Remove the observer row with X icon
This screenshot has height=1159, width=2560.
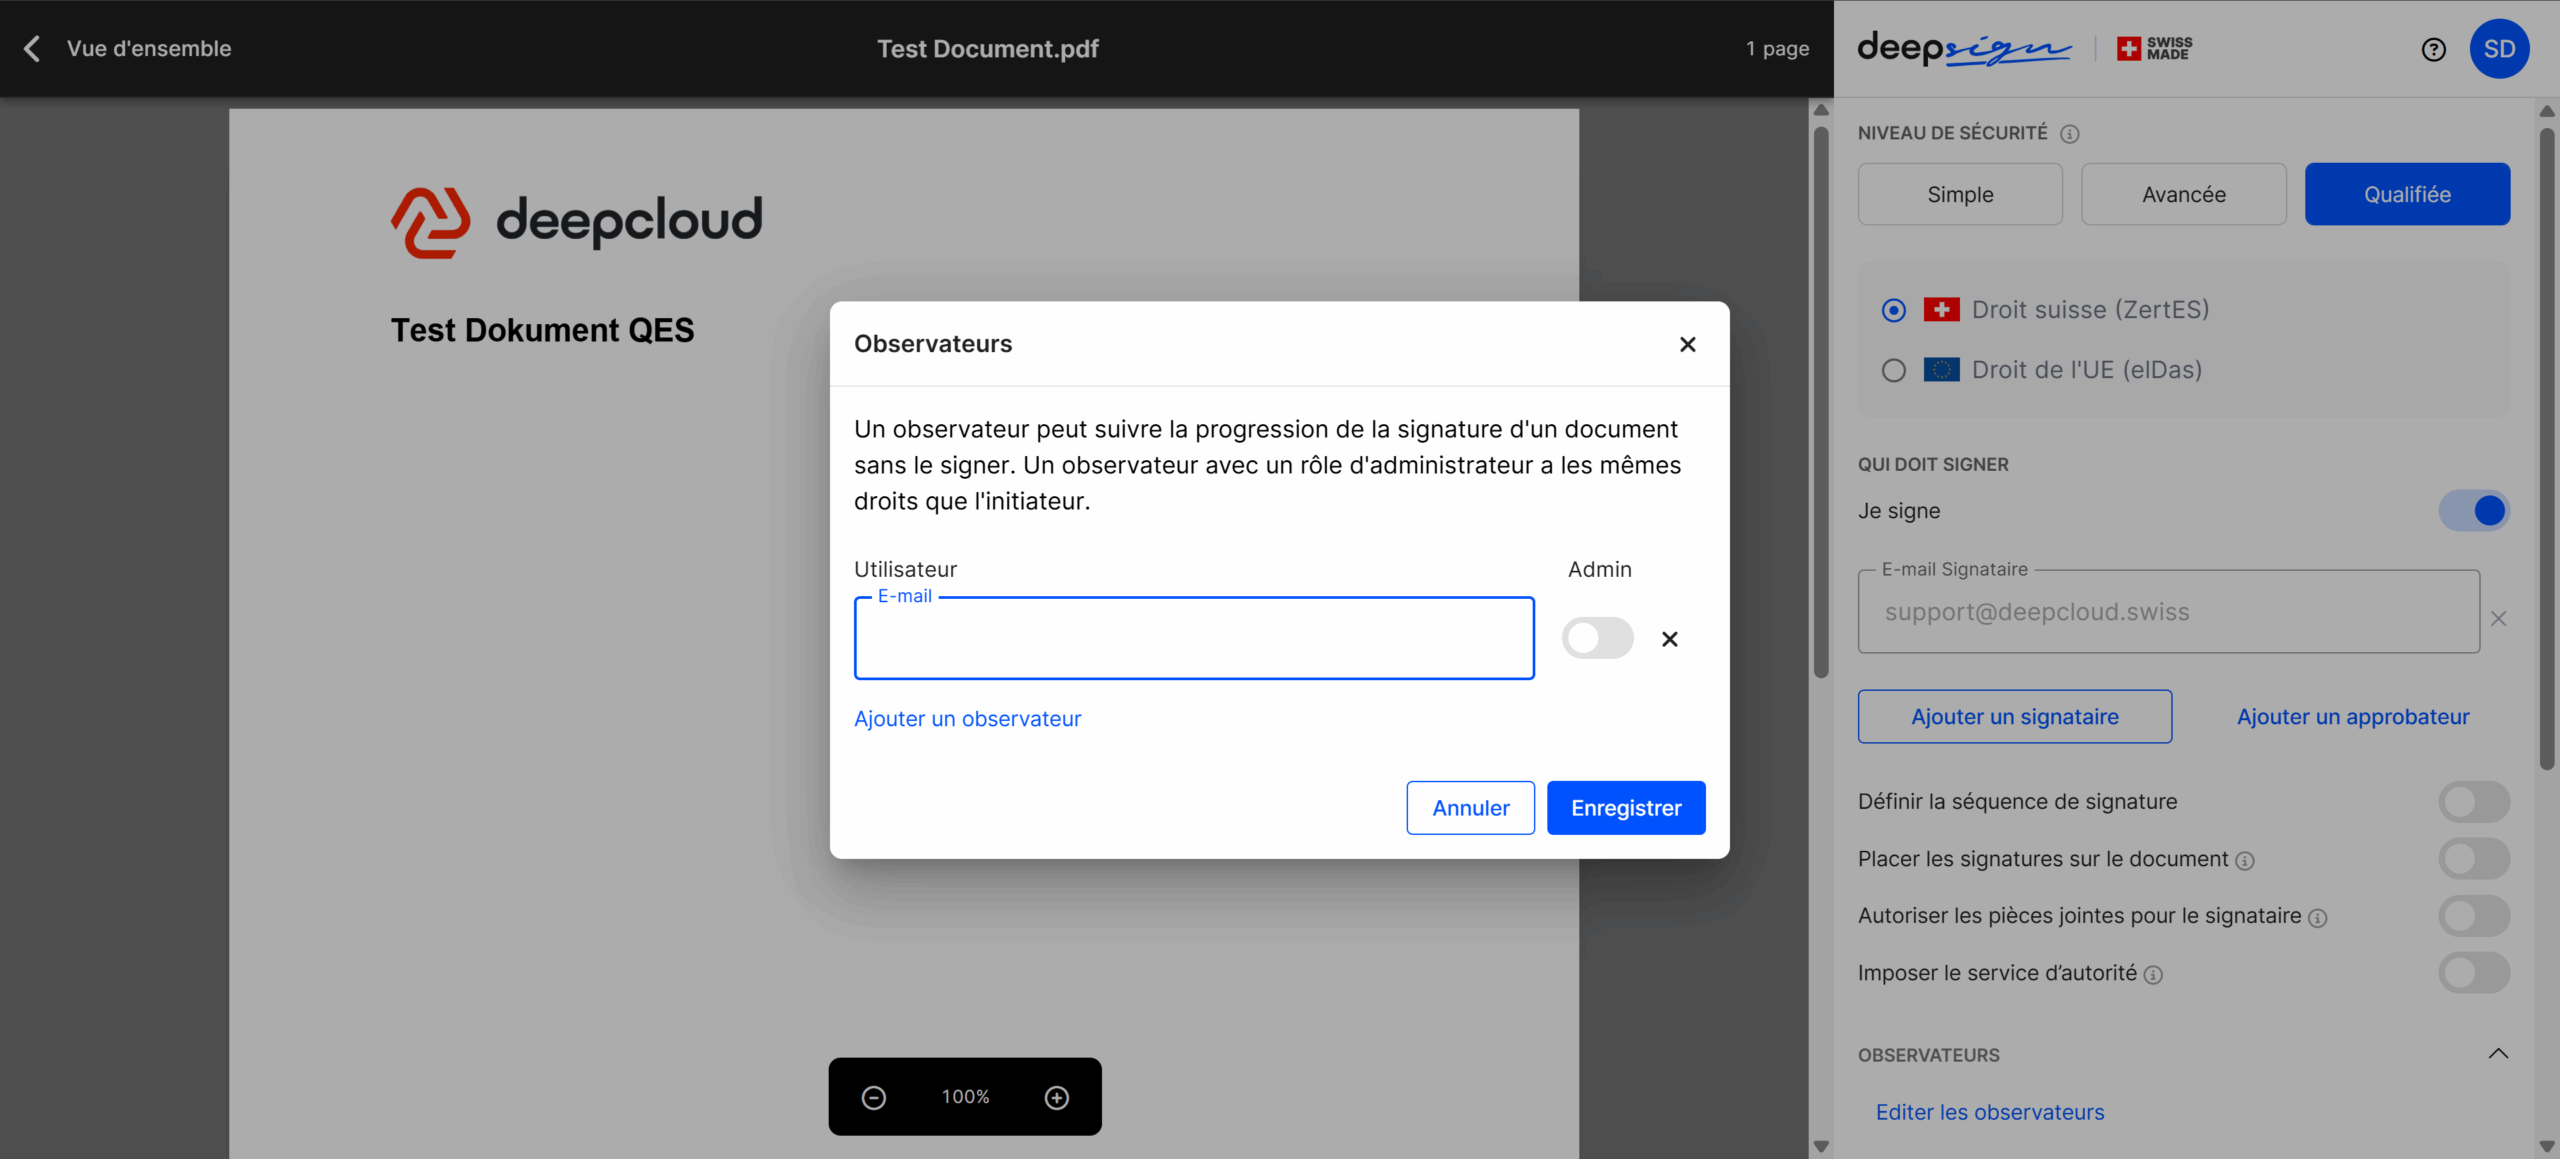point(1669,639)
